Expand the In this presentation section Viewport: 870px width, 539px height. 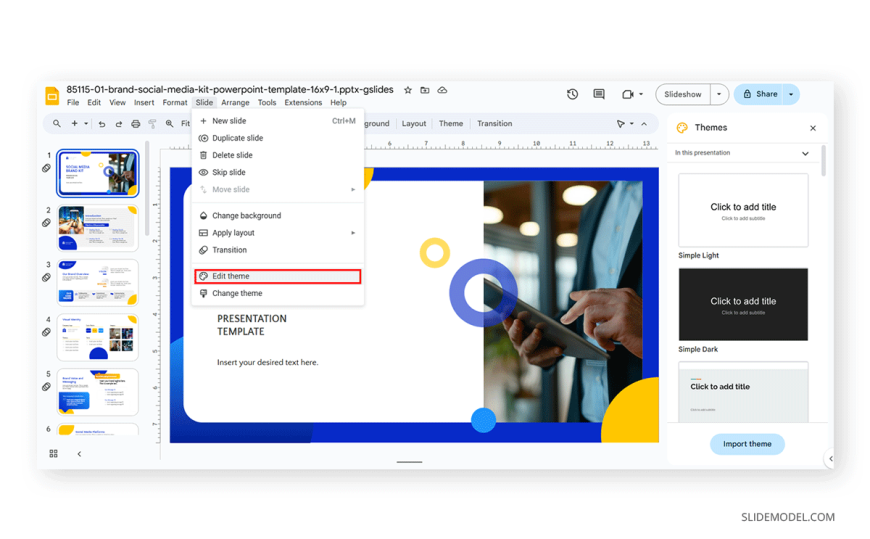805,153
